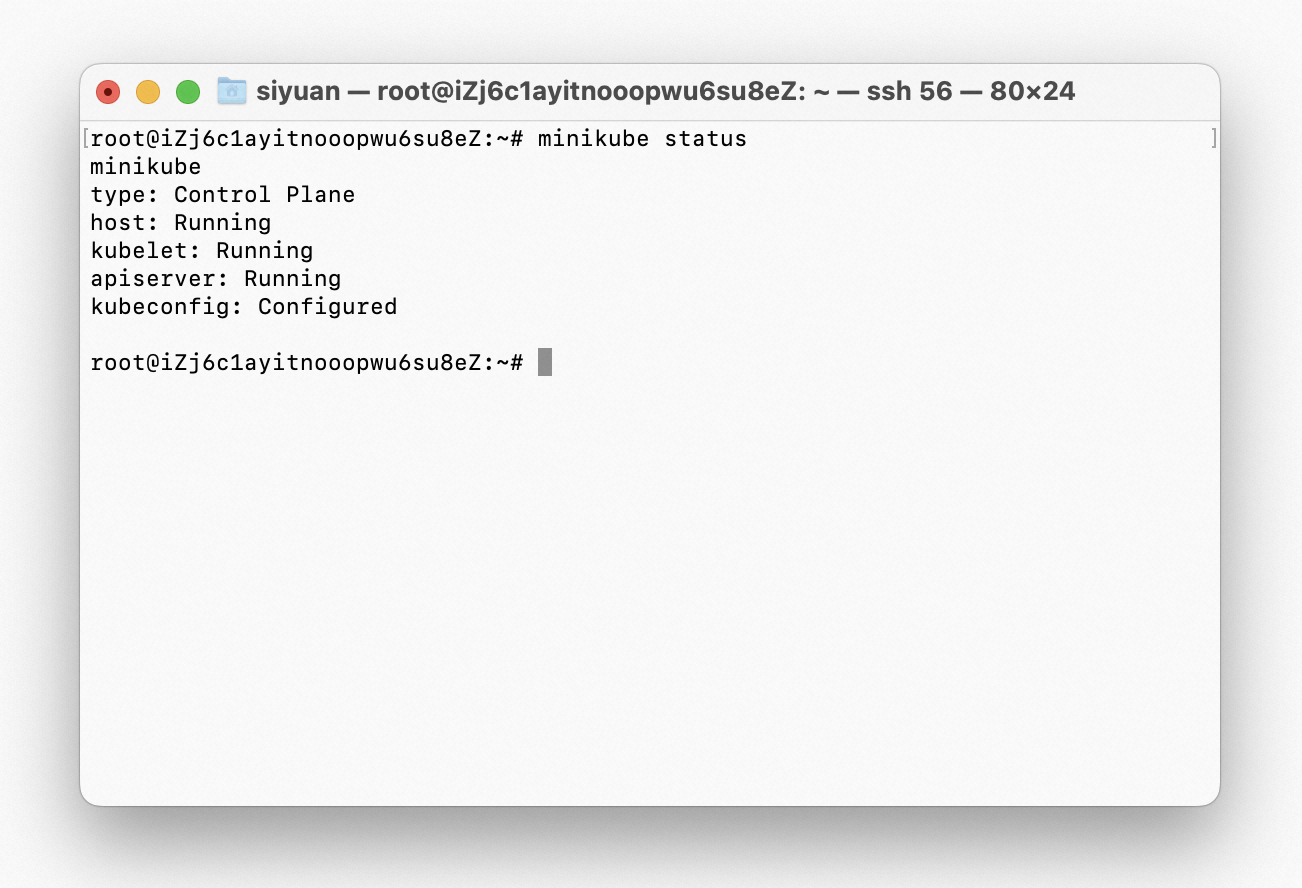Click the right bracket mark at line end
The image size is (1302, 888).
click(x=1214, y=138)
